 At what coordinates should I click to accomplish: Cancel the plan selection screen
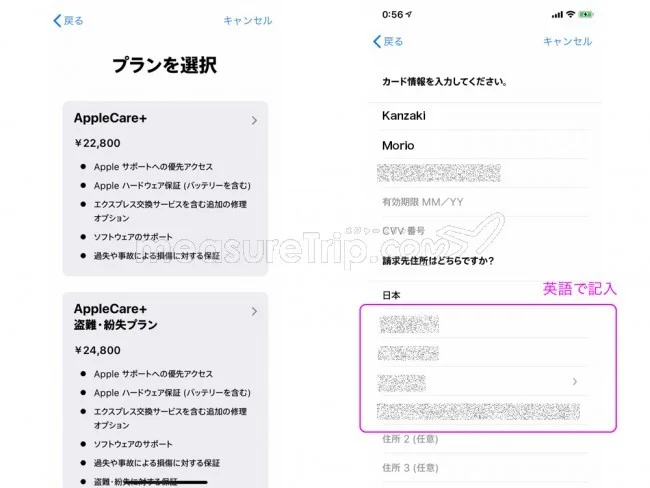tap(247, 20)
